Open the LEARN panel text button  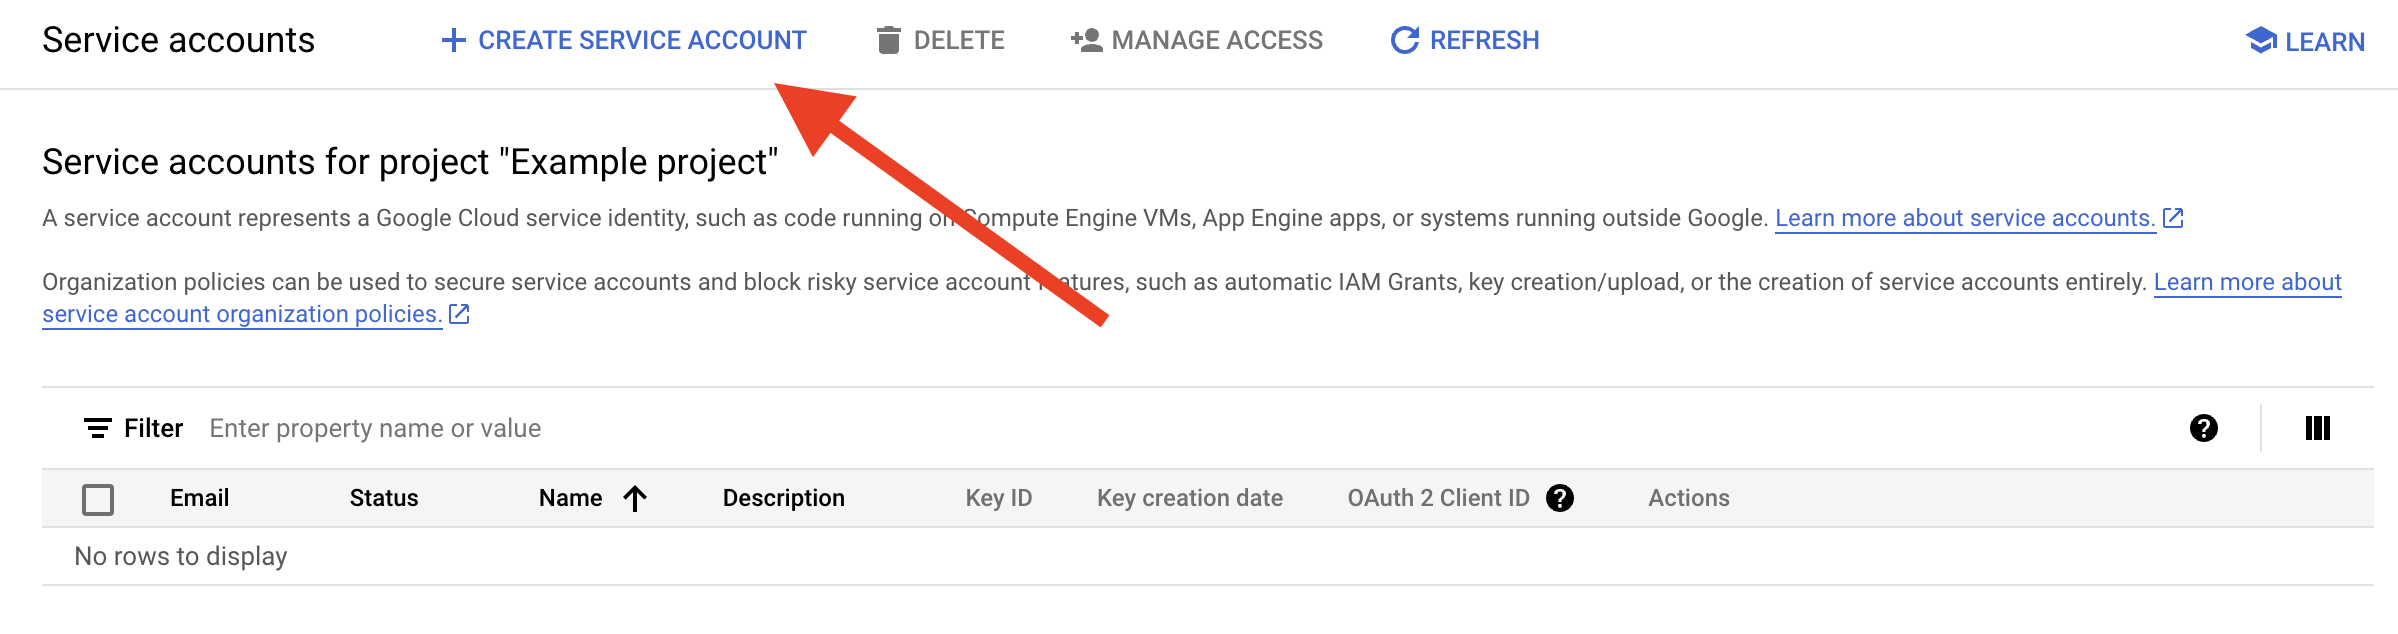click(2324, 42)
